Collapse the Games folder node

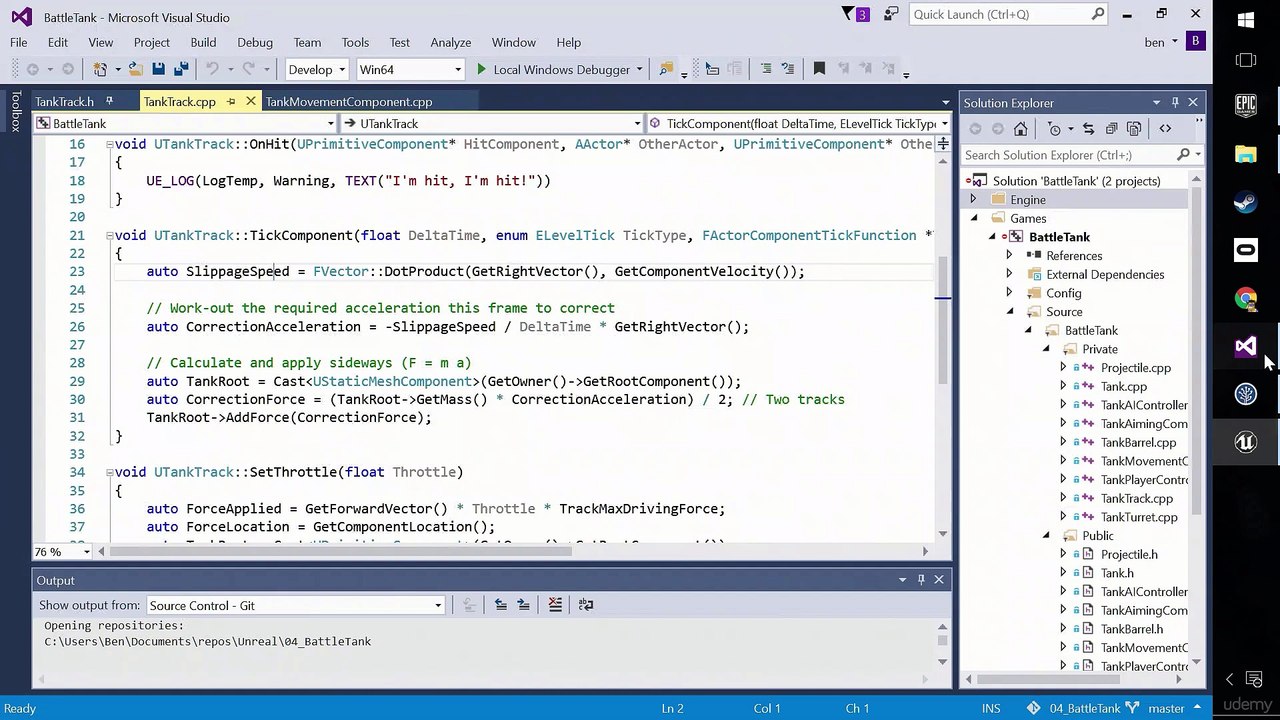coord(973,218)
